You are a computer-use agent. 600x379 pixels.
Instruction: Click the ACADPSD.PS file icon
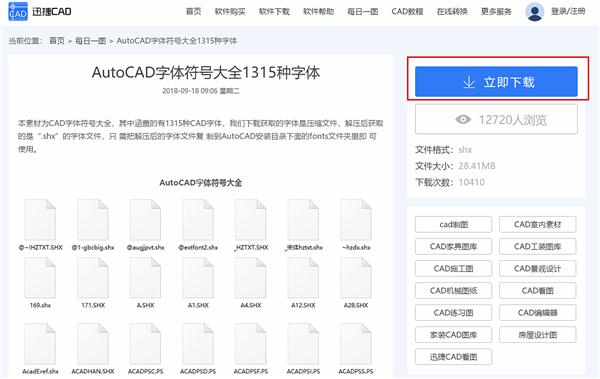pos(198,344)
